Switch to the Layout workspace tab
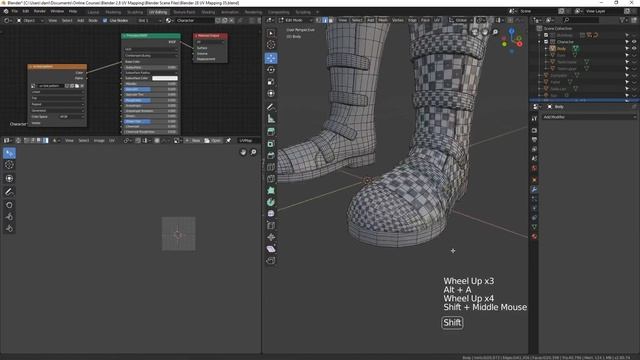The image size is (640, 360). coord(93,12)
